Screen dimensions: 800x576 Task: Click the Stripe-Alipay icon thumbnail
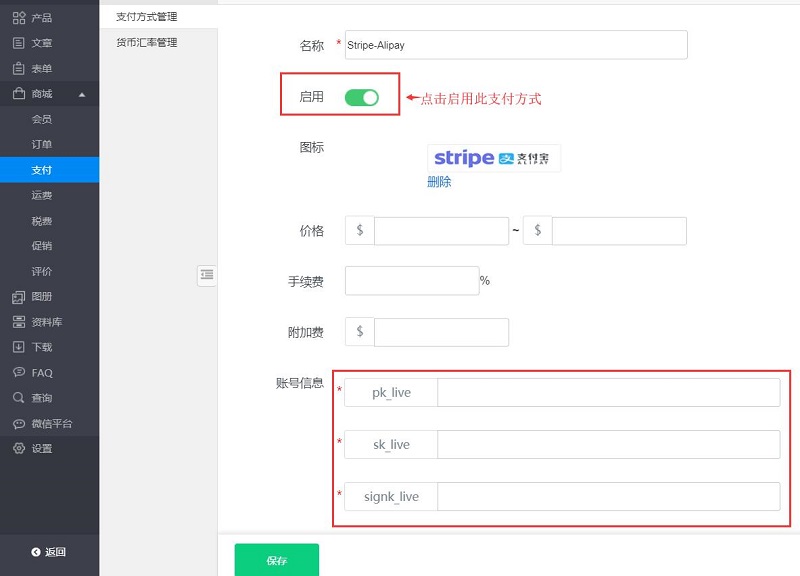pos(493,157)
